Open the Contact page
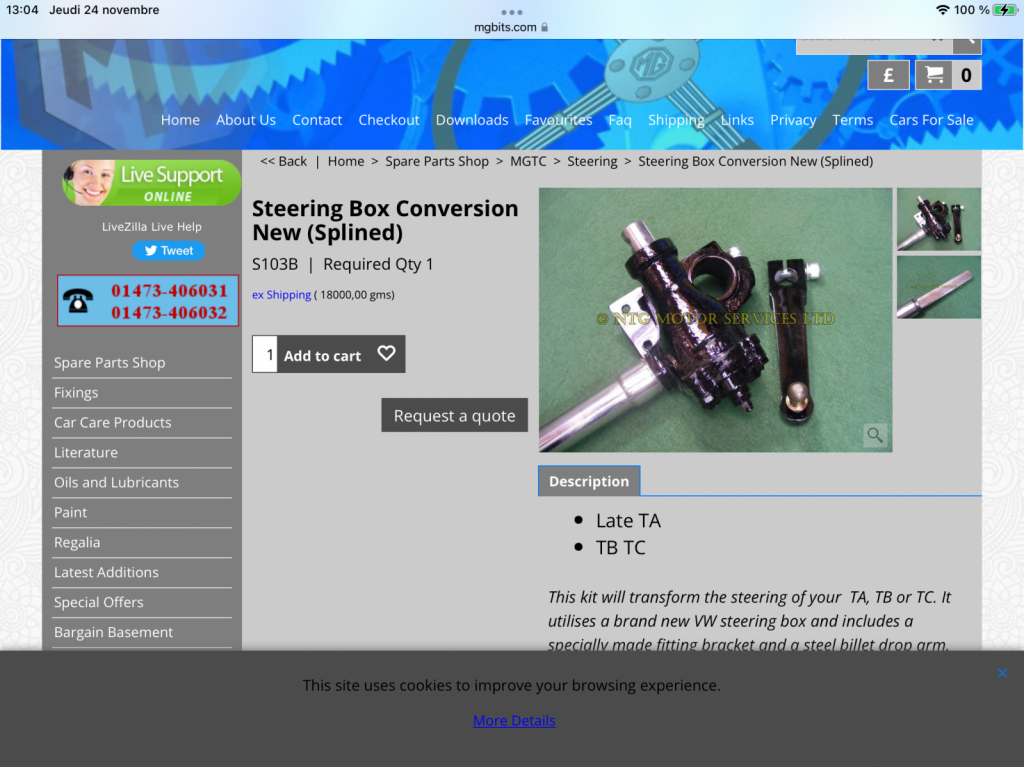The width and height of the screenshot is (1024, 767). (x=317, y=120)
